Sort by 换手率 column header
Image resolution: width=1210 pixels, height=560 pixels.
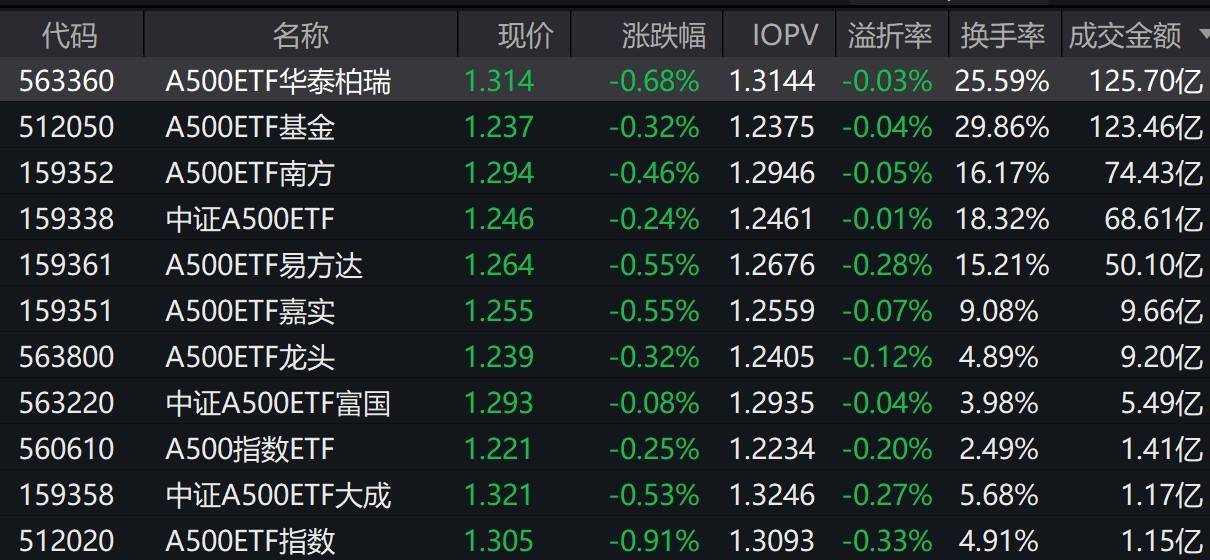point(1002,36)
